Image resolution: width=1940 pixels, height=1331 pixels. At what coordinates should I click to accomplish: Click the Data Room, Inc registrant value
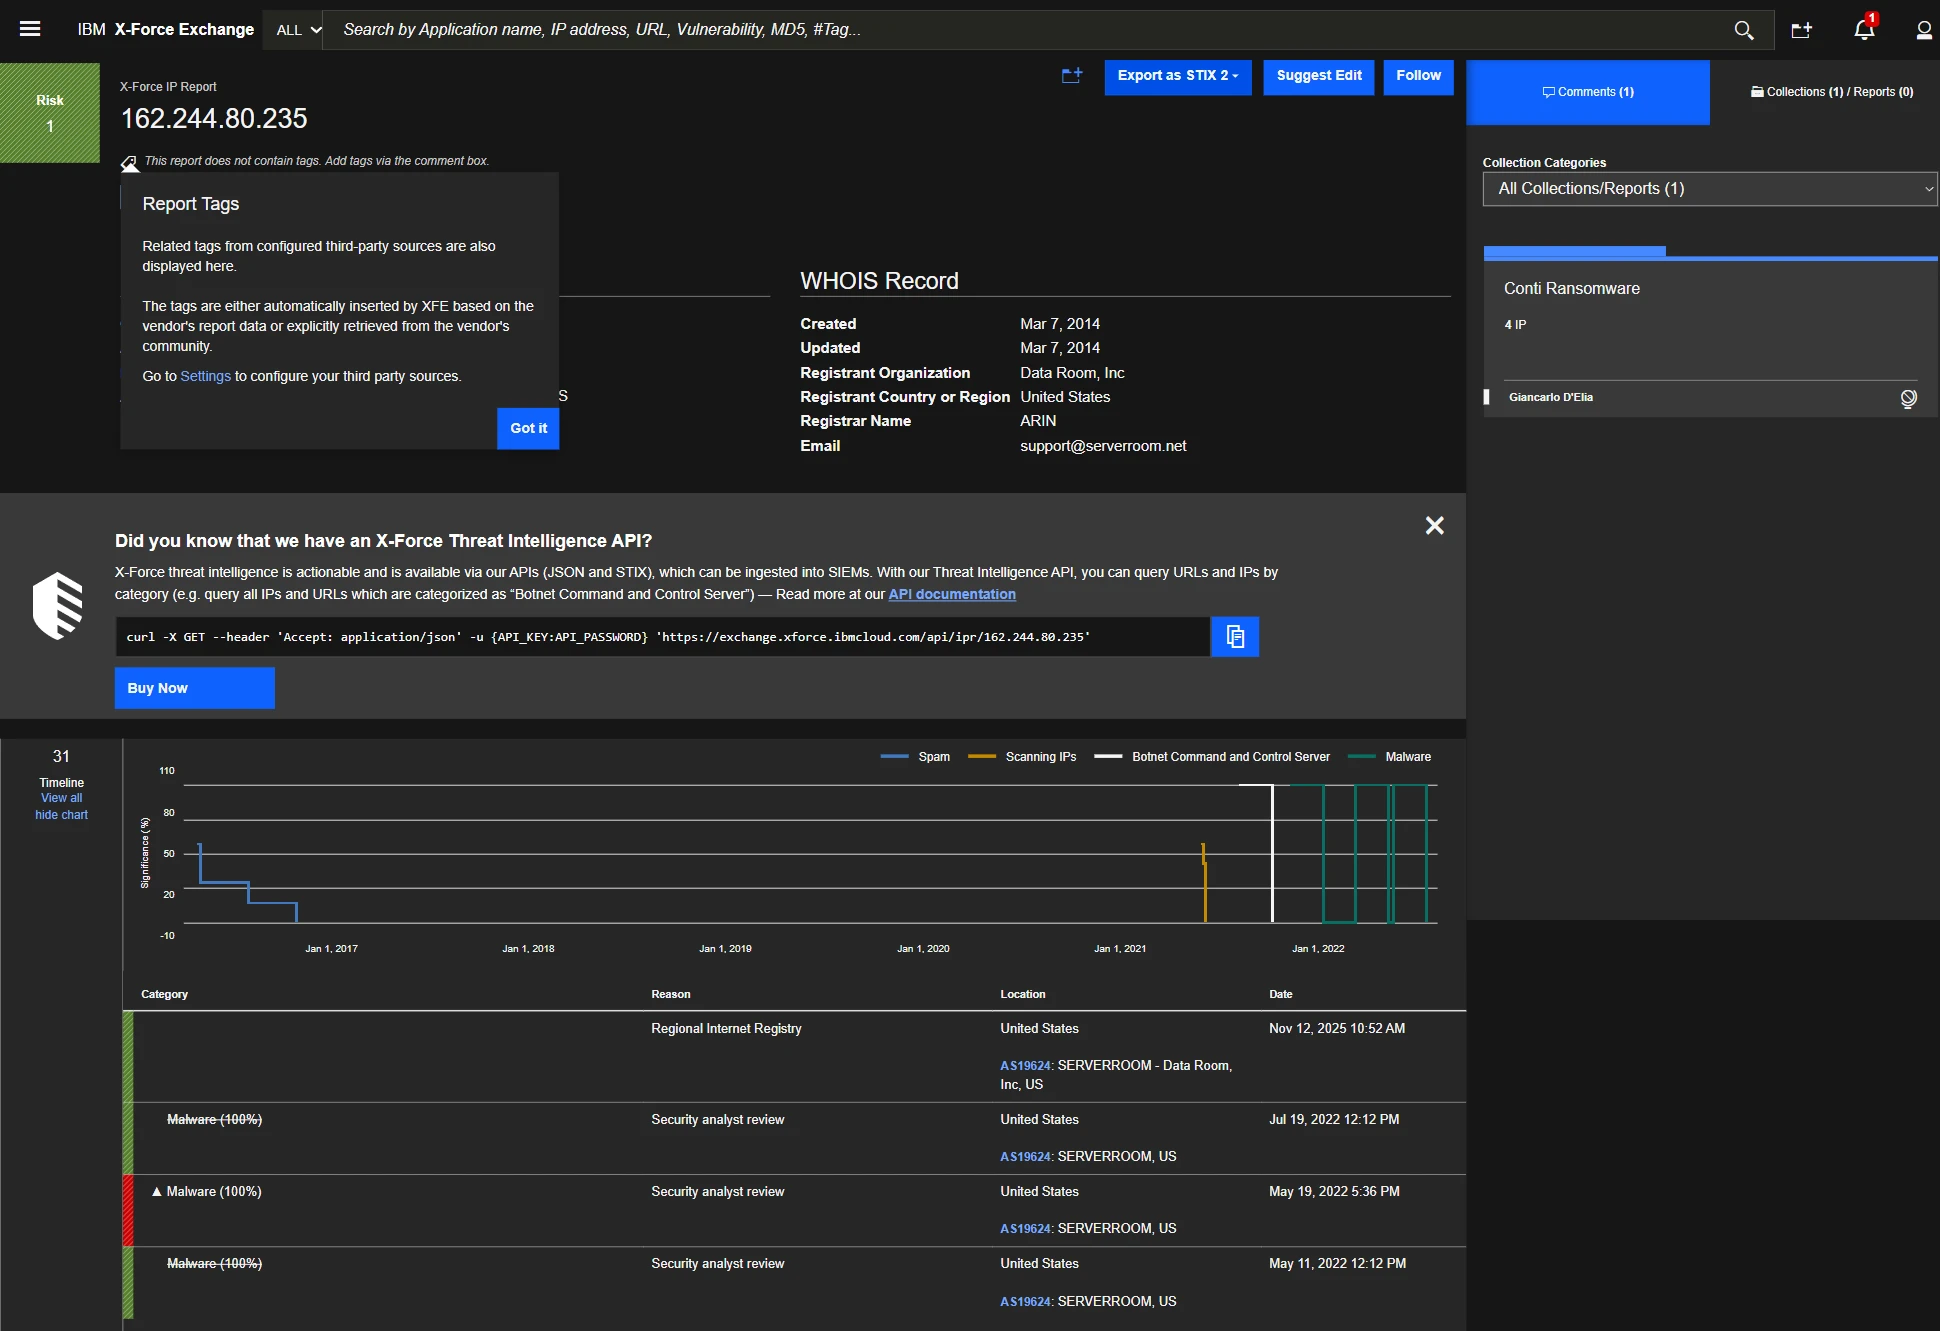[x=1072, y=373]
